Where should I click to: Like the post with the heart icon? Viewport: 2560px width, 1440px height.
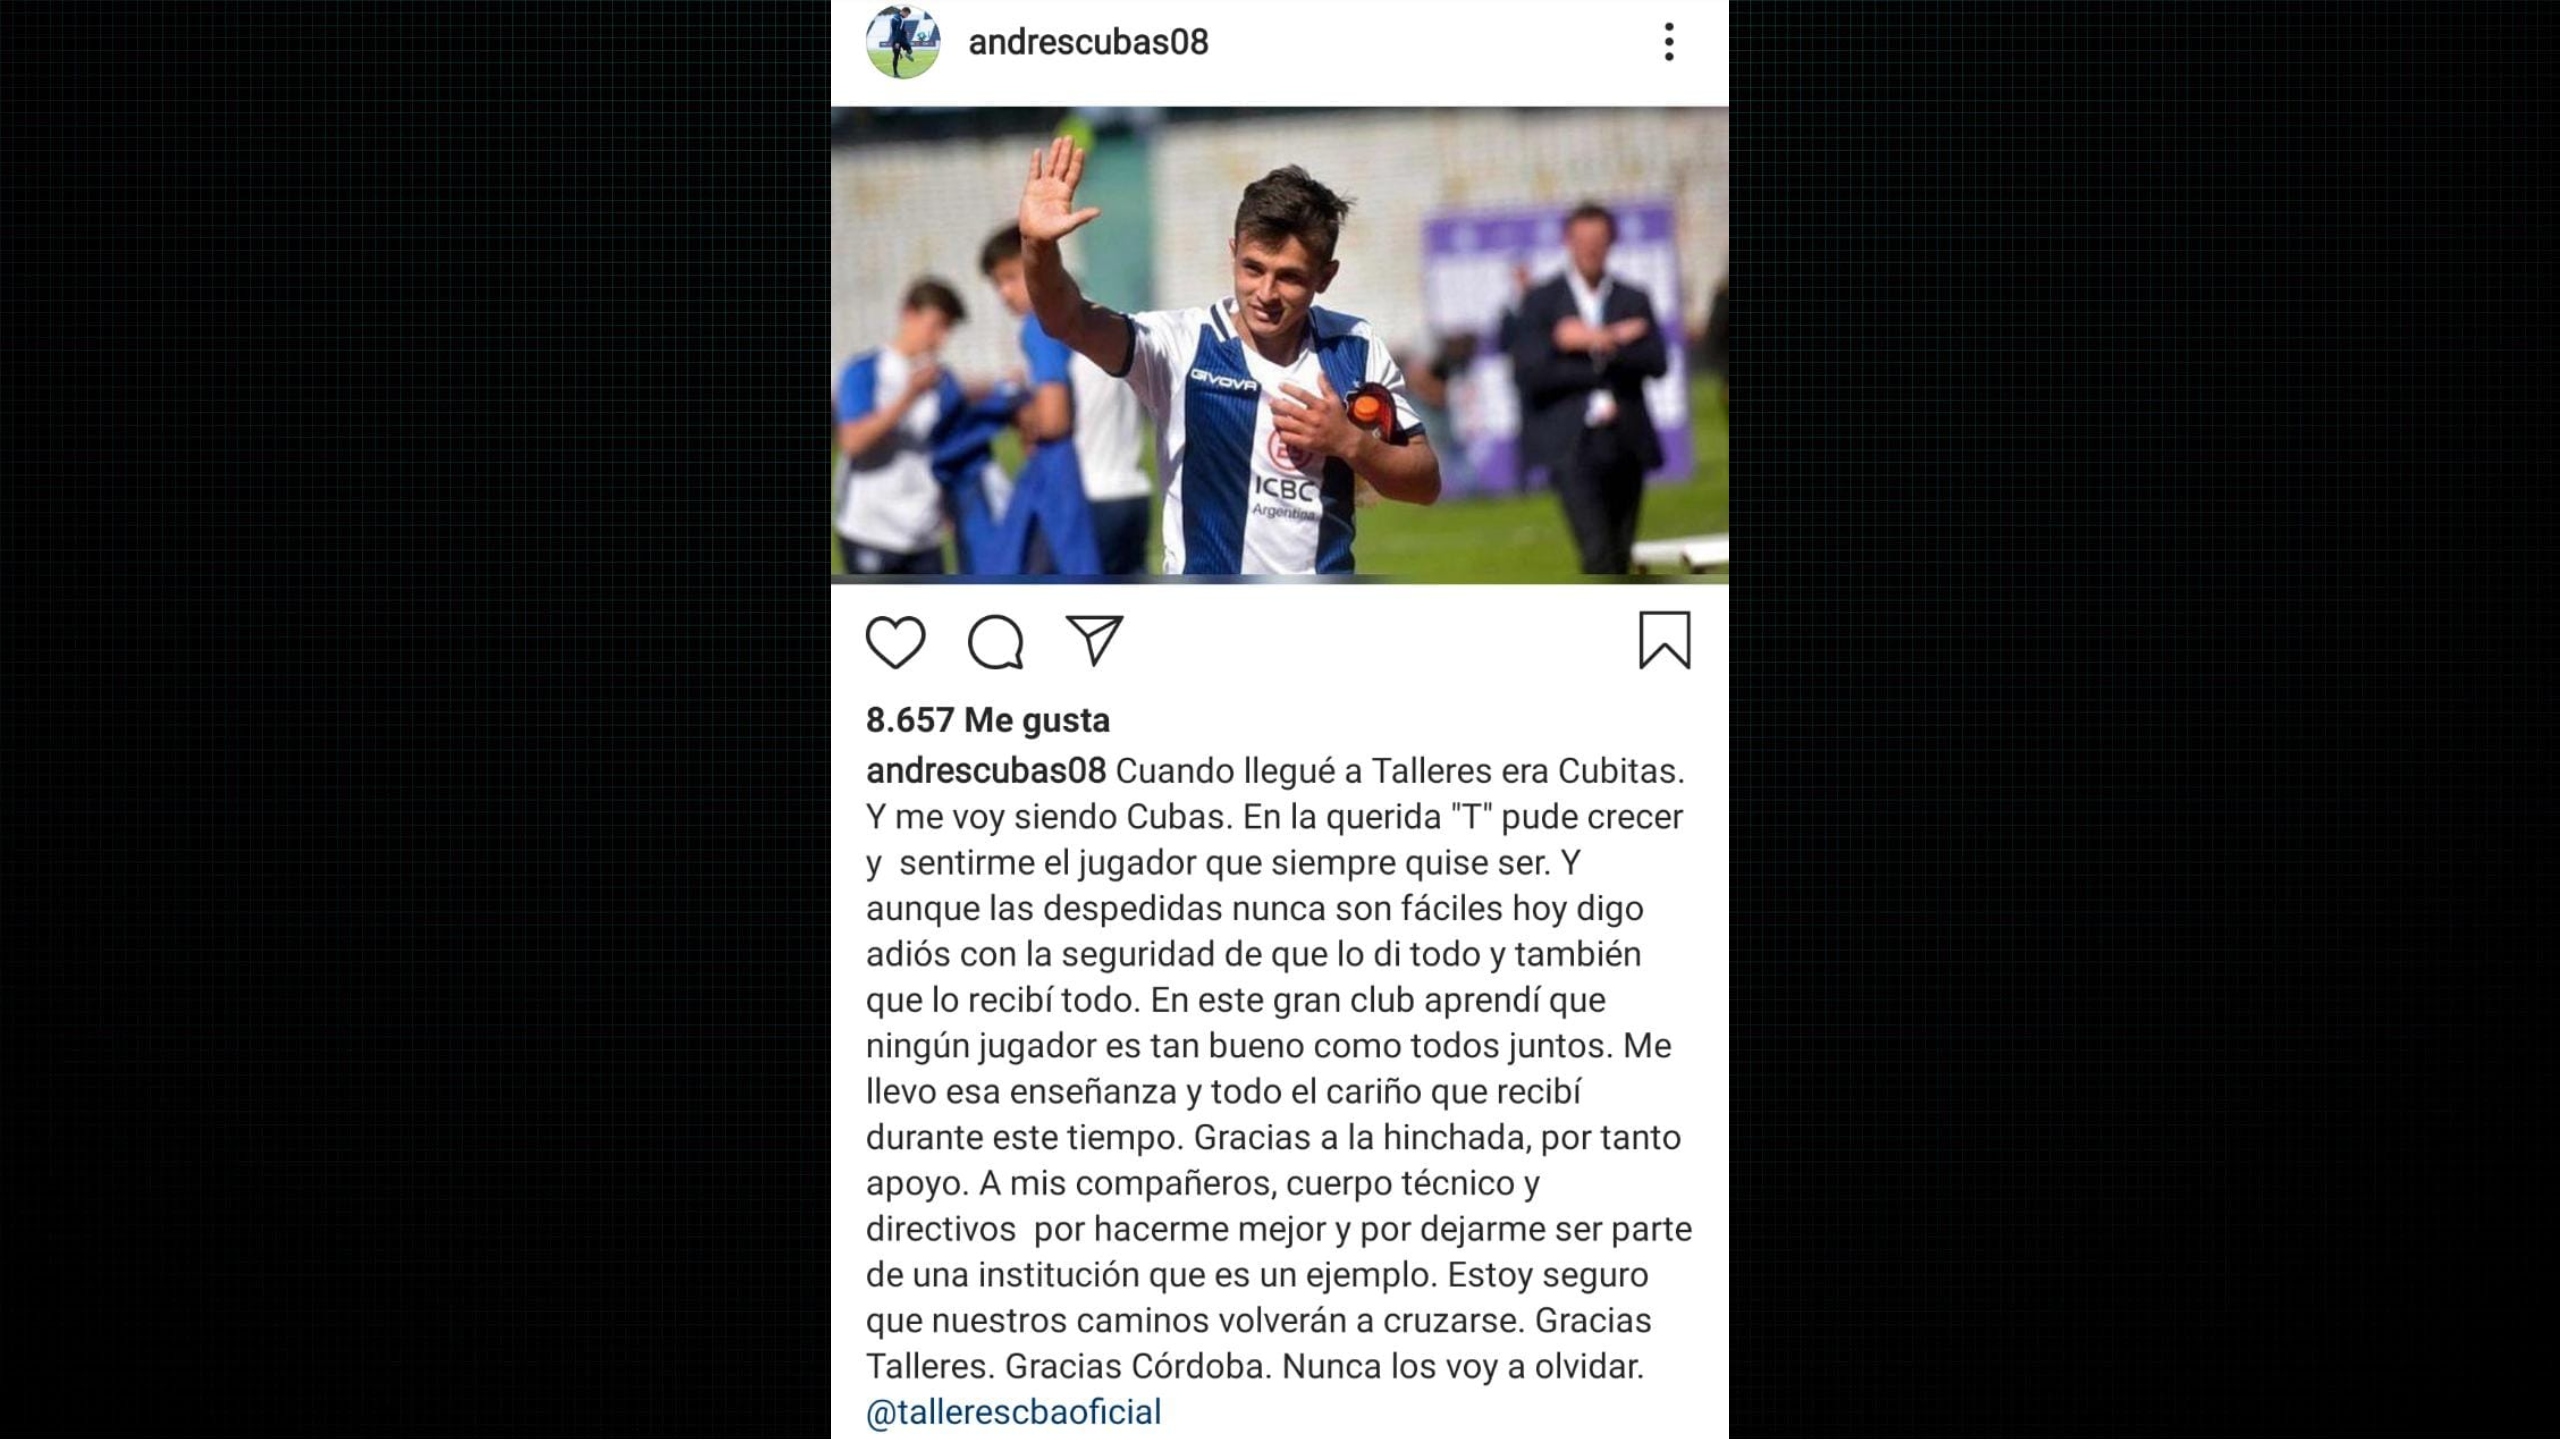click(895, 641)
